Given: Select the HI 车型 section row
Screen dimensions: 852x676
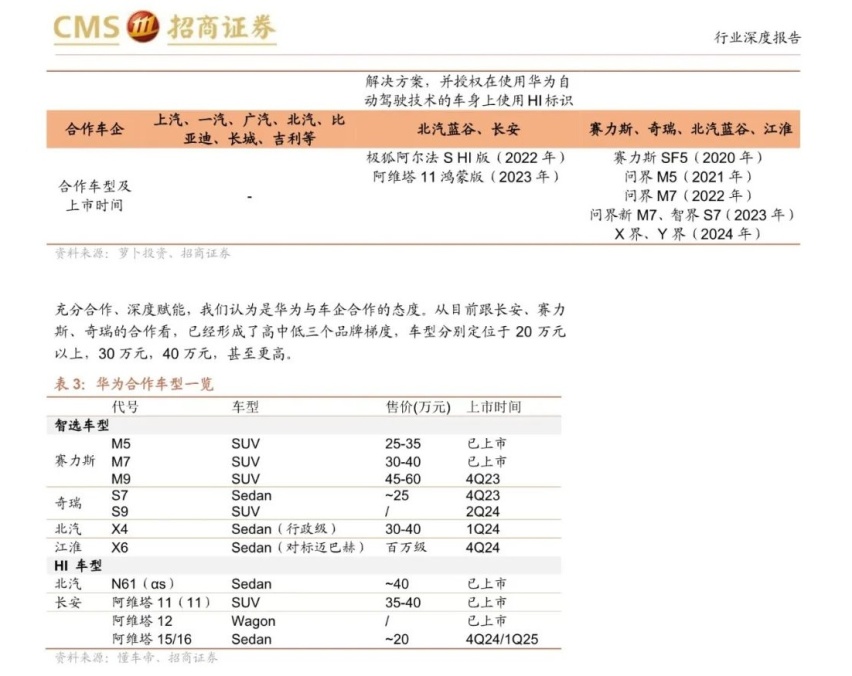Looking at the screenshot, I should 303,566.
